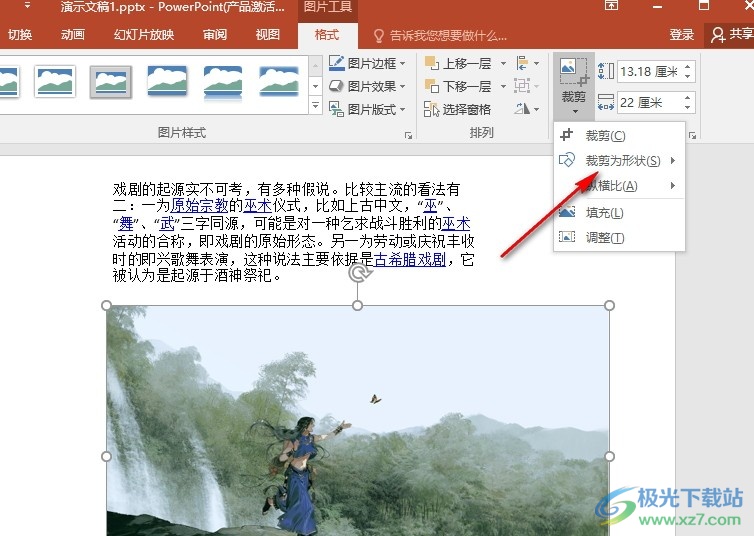Open the first 巫术 hyperlink after 原始宗教的
This screenshot has height=536, width=754.
[x=258, y=206]
